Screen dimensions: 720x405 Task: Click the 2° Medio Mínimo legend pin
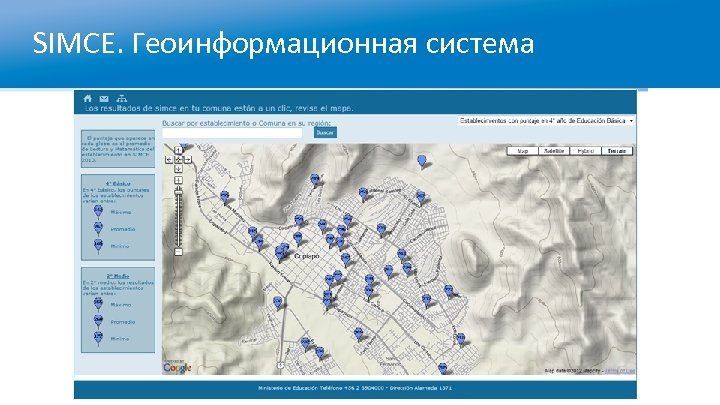pos(98,338)
